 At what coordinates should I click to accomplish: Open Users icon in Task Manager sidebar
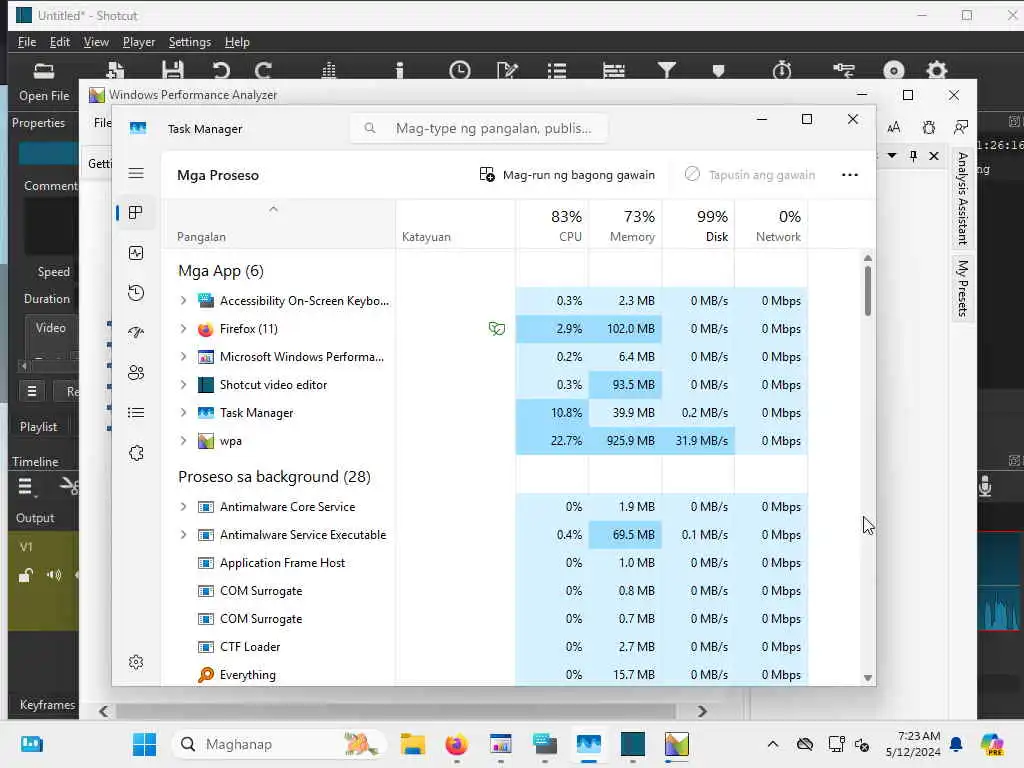point(136,373)
